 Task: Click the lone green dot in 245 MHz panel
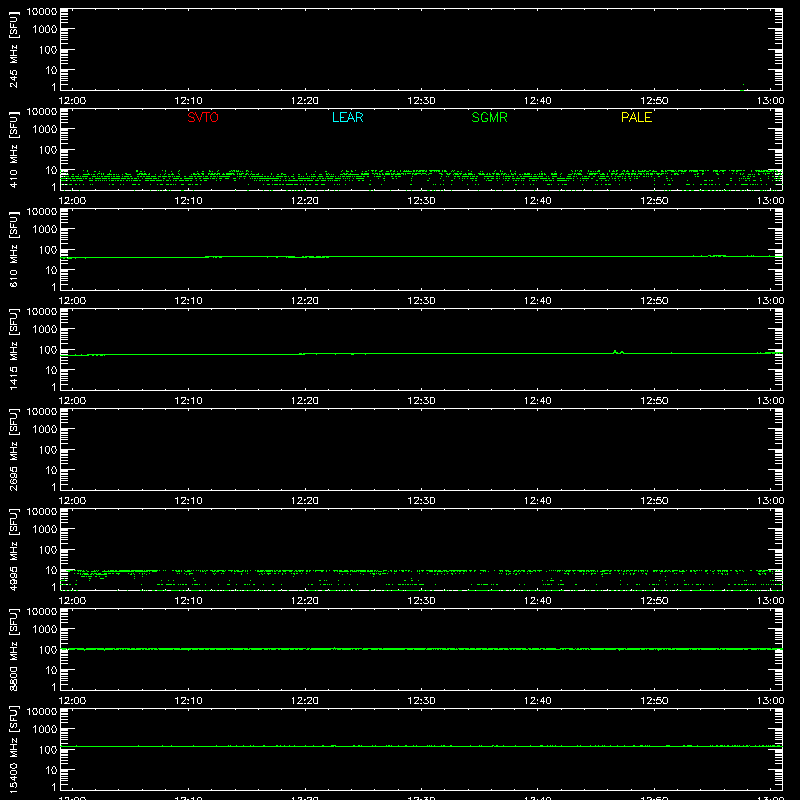coord(743,85)
